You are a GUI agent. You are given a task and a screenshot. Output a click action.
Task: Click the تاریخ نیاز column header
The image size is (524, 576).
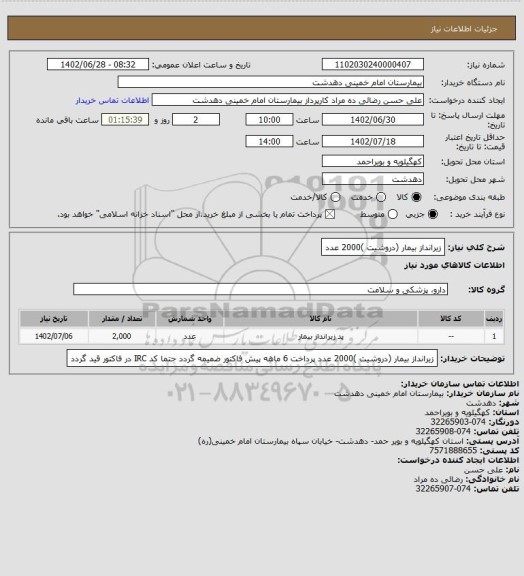click(54, 318)
